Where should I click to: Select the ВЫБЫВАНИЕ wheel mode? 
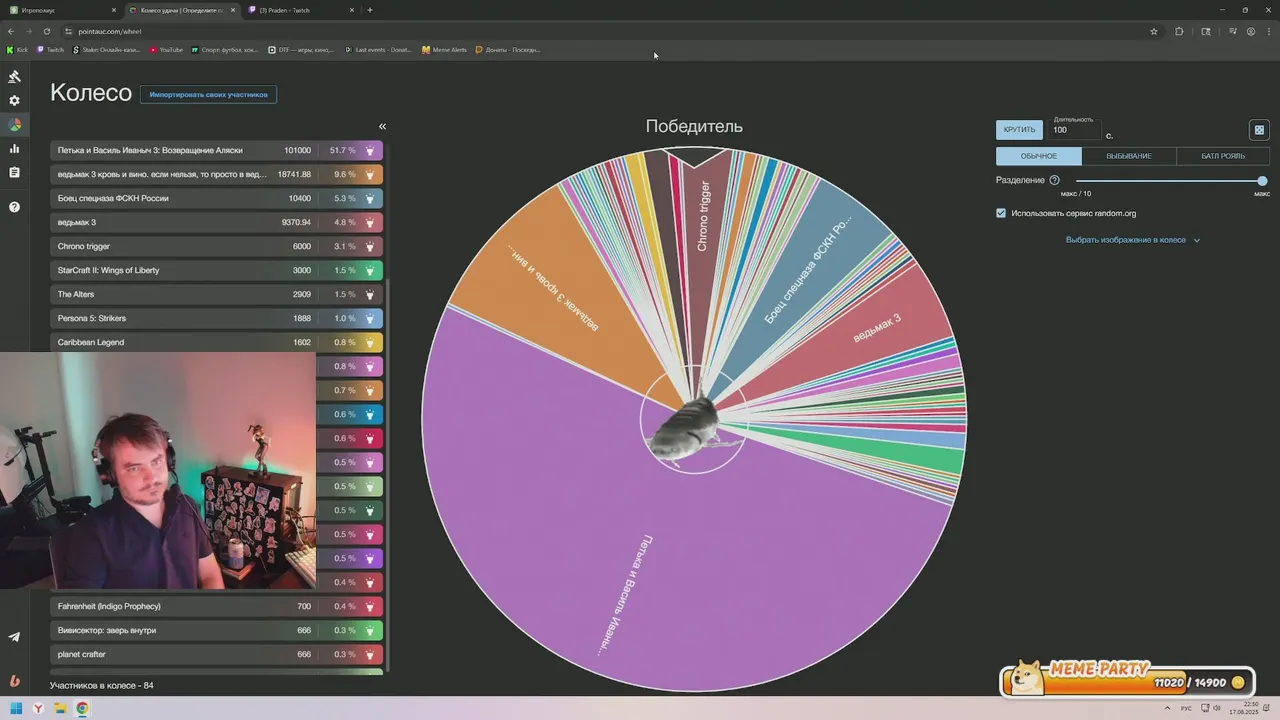1129,156
